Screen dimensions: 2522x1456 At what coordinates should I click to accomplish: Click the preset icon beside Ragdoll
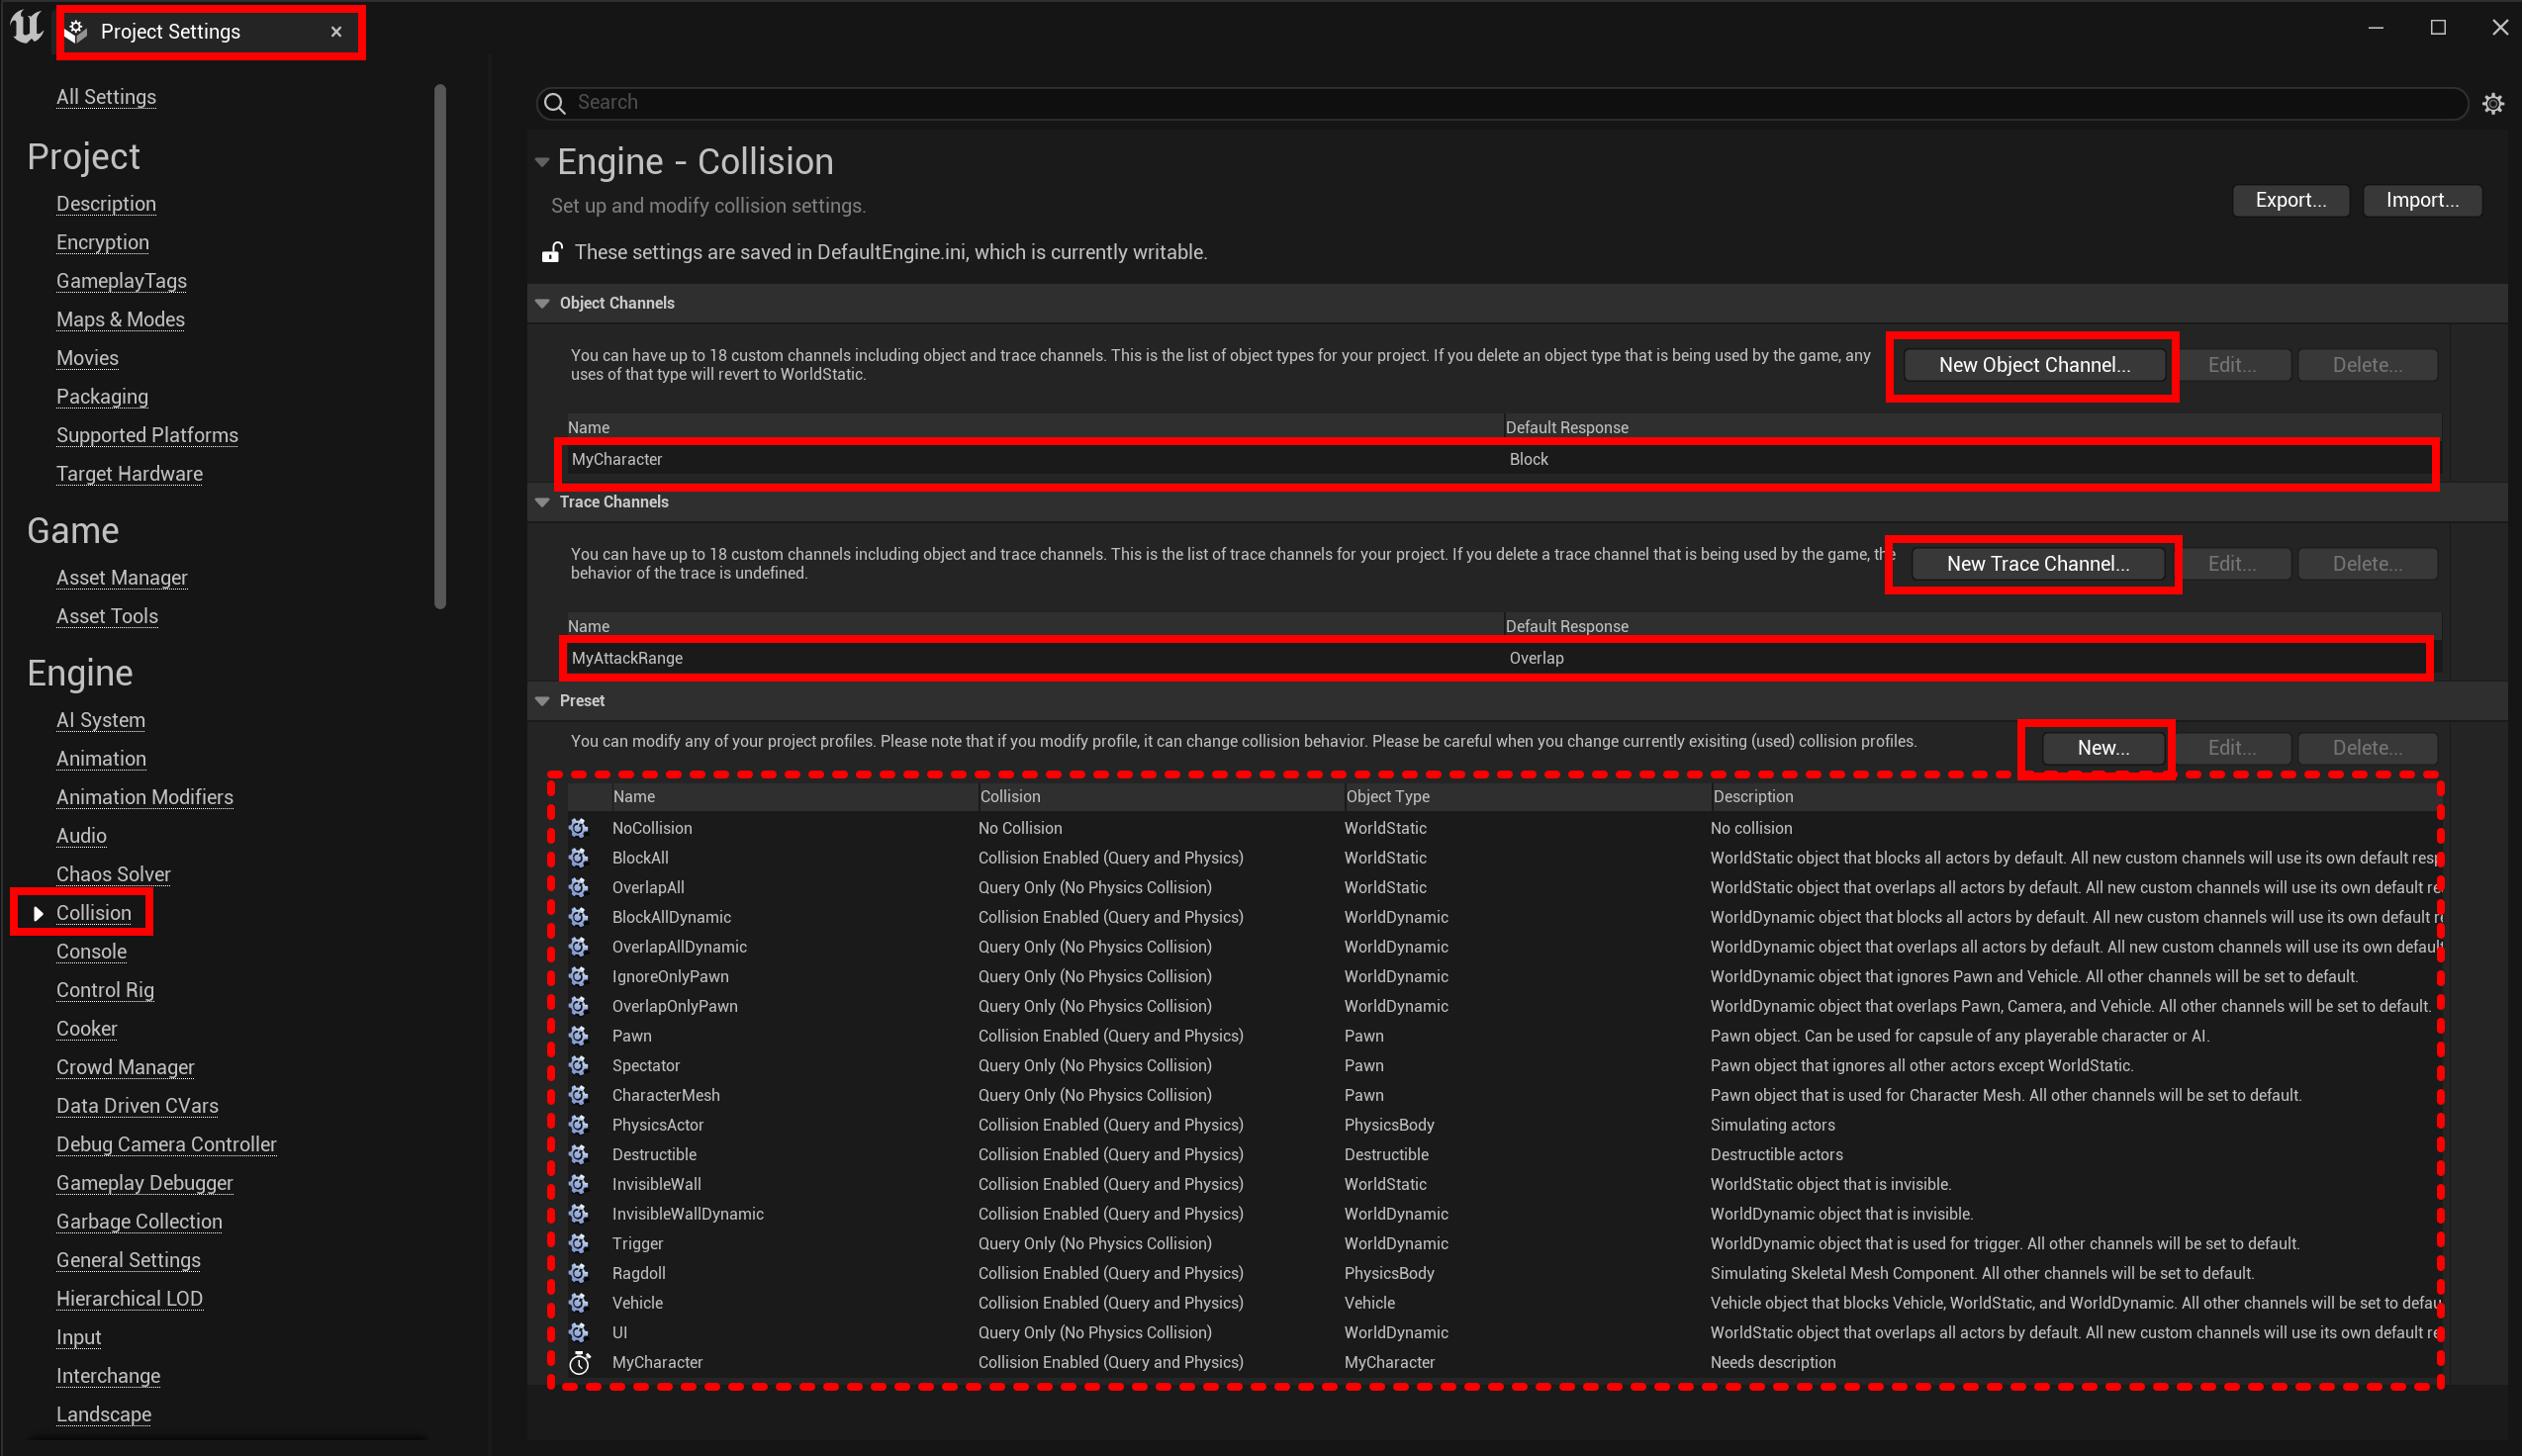click(579, 1273)
